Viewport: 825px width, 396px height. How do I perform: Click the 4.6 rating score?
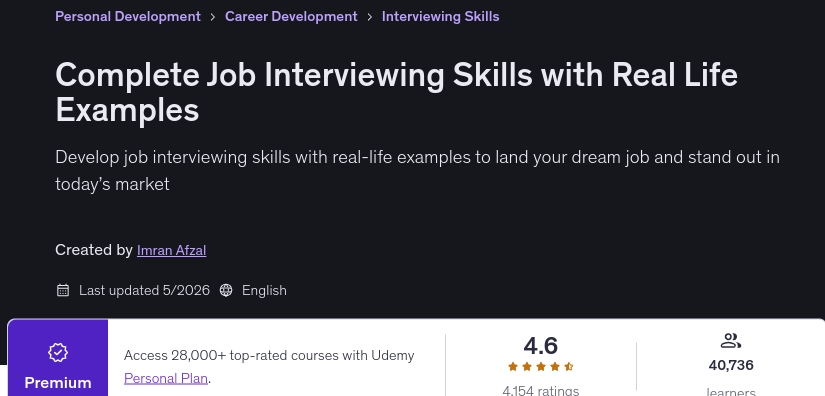click(540, 346)
